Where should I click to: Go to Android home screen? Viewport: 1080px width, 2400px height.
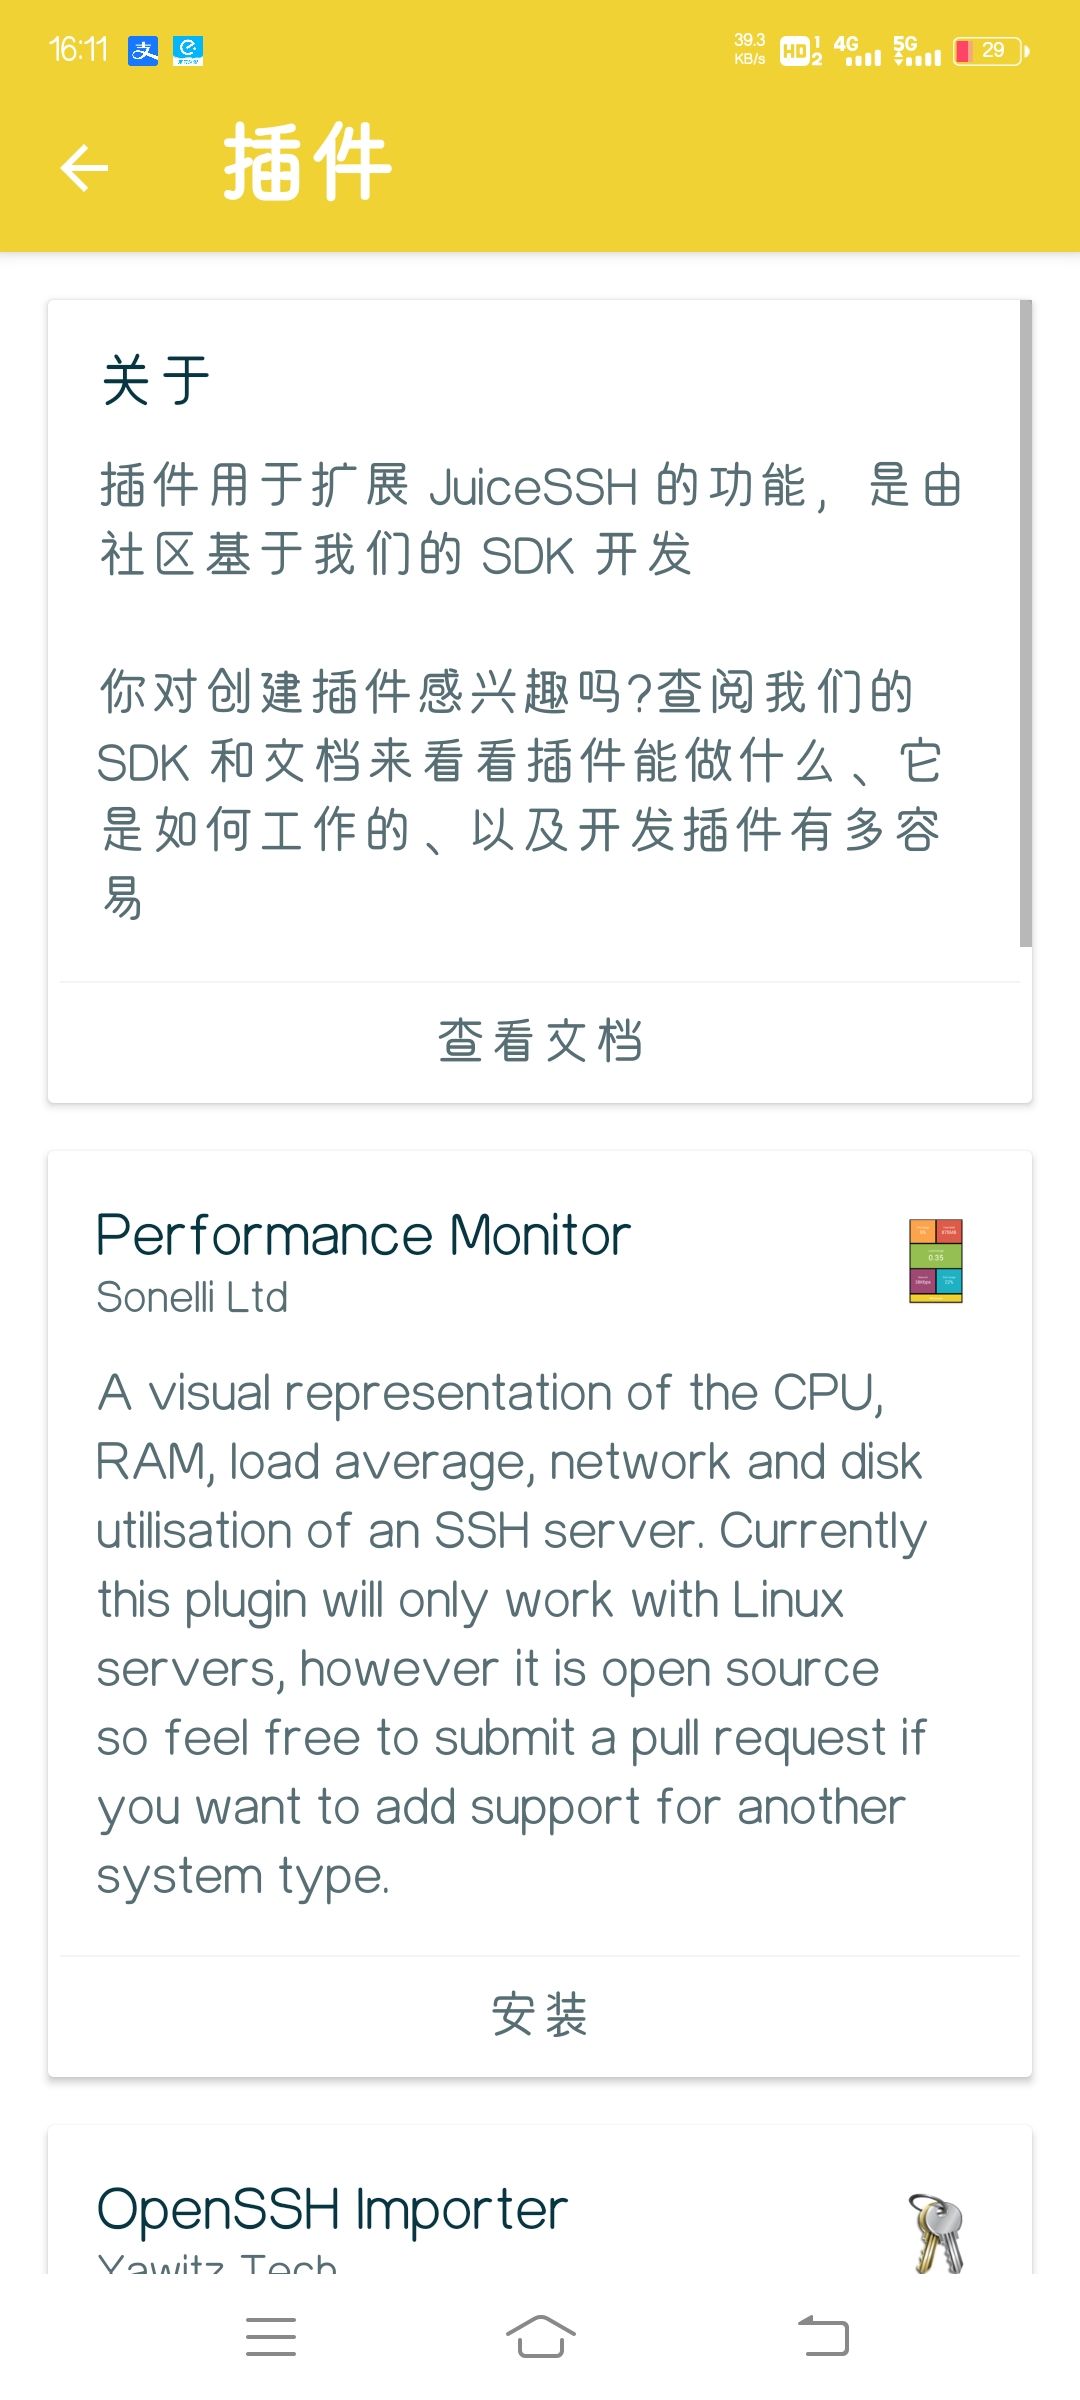coord(540,2336)
